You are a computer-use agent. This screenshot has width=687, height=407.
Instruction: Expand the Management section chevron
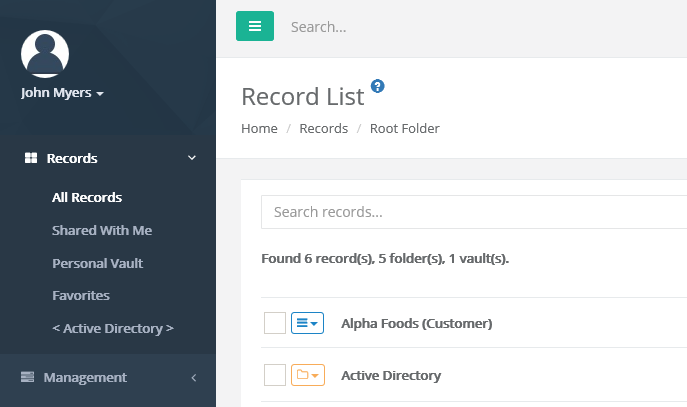(x=193, y=377)
